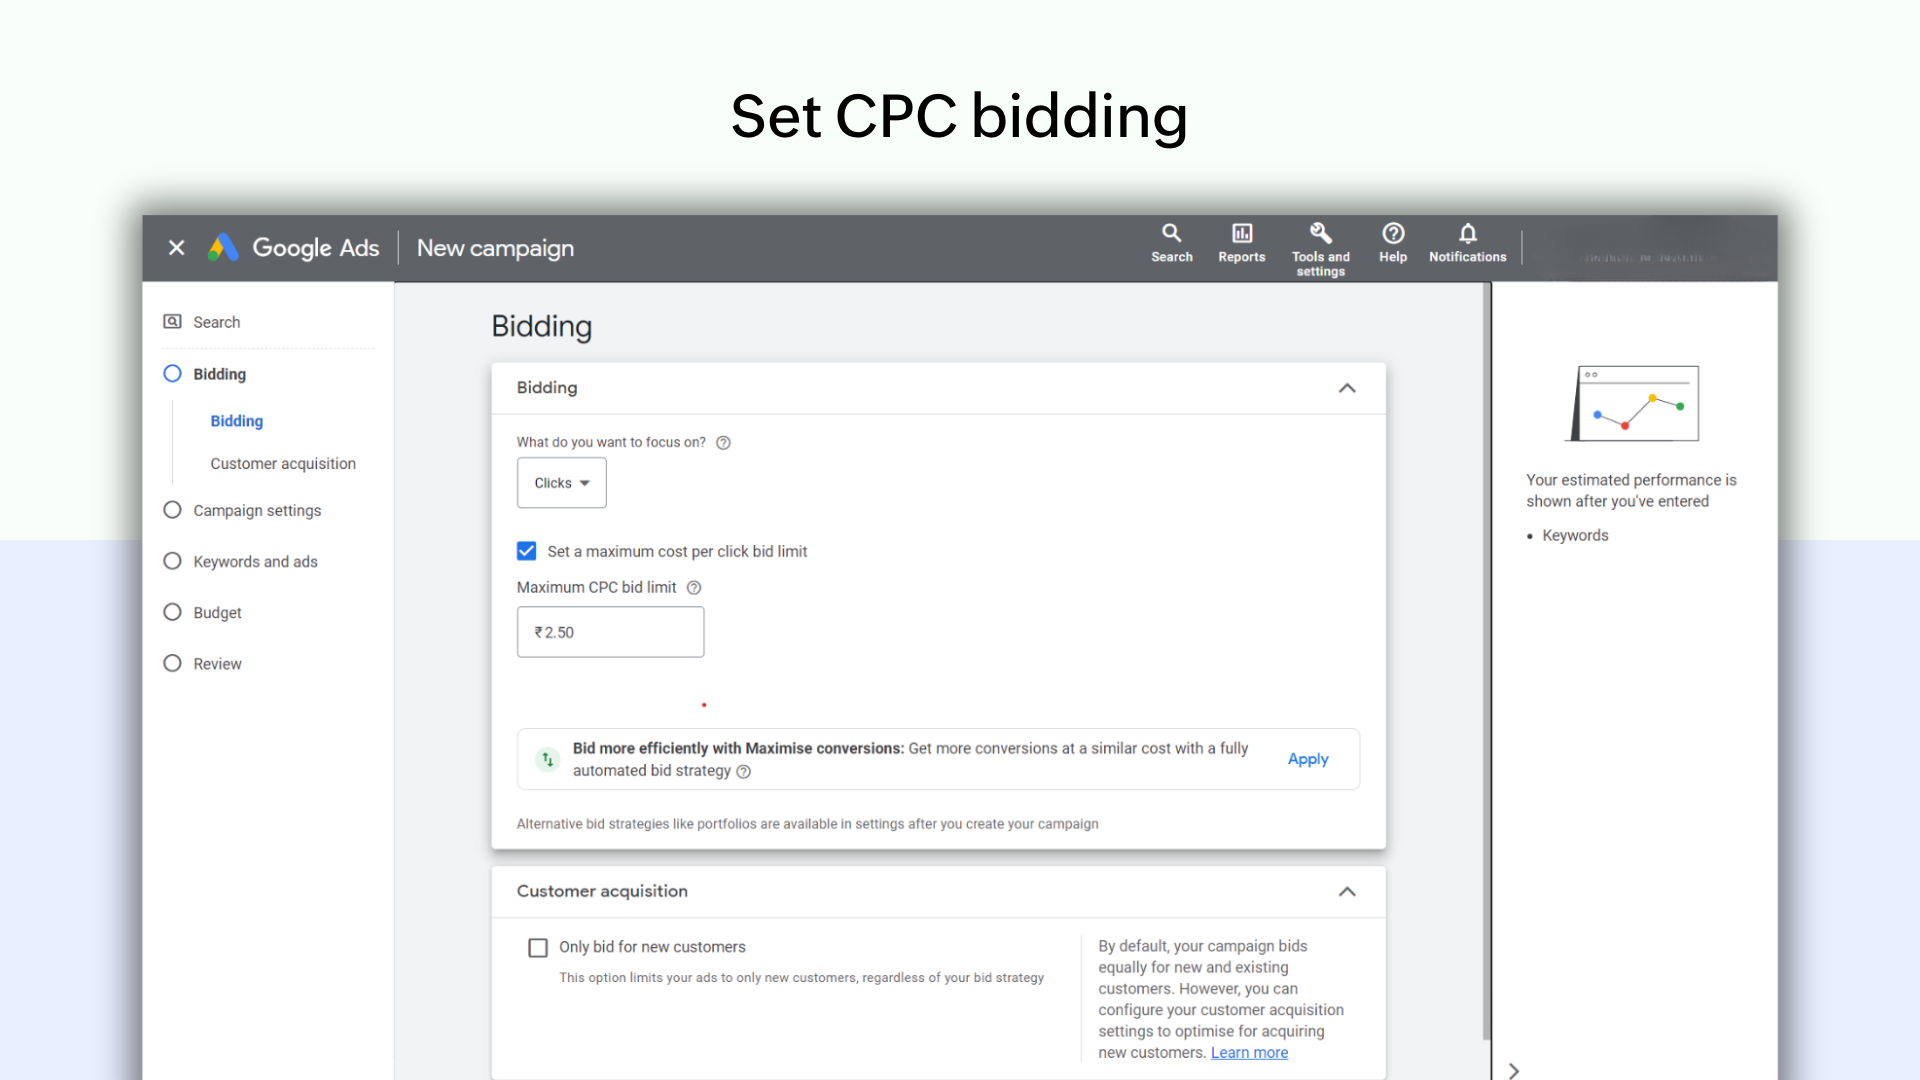Viewport: 1920px width, 1080px height.
Task: Toggle the Set maximum CPC bid limit checkbox
Action: (525, 551)
